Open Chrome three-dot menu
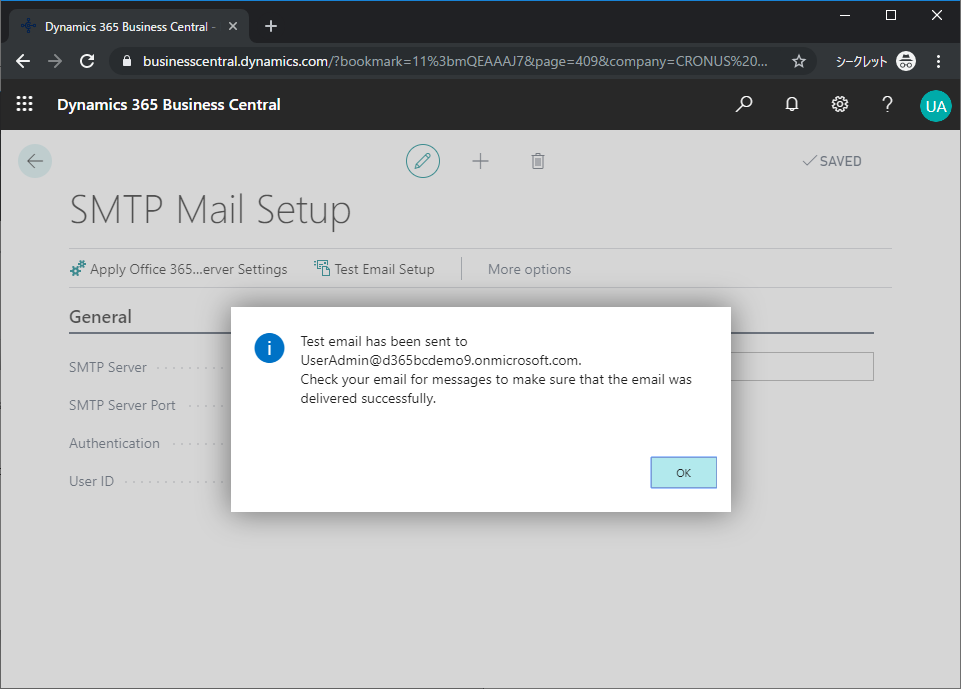Viewport: 961px width, 689px height. 938,61
